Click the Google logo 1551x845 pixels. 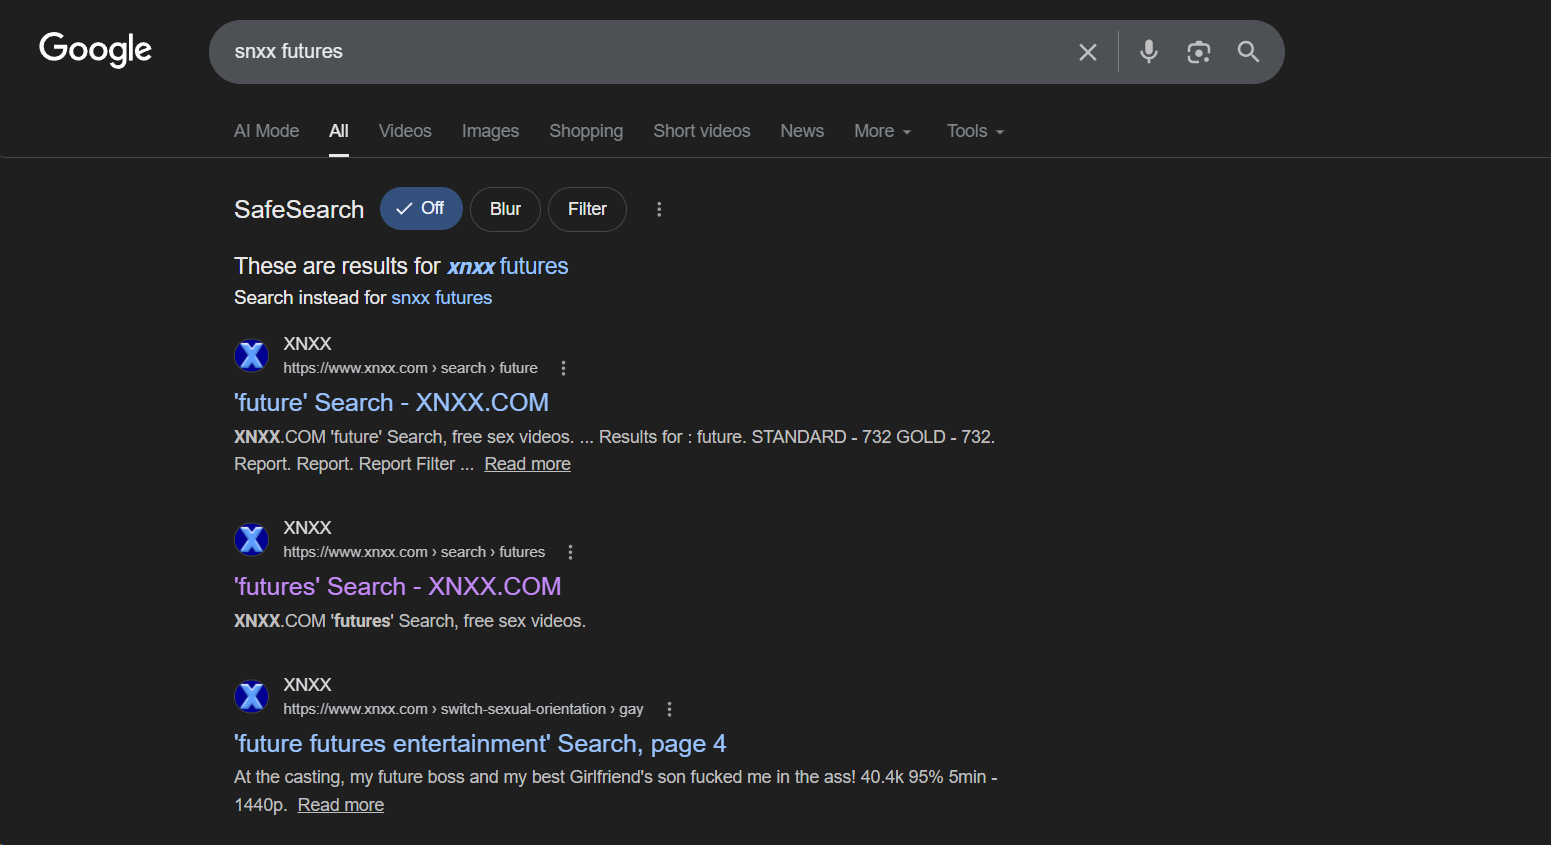tap(95, 49)
